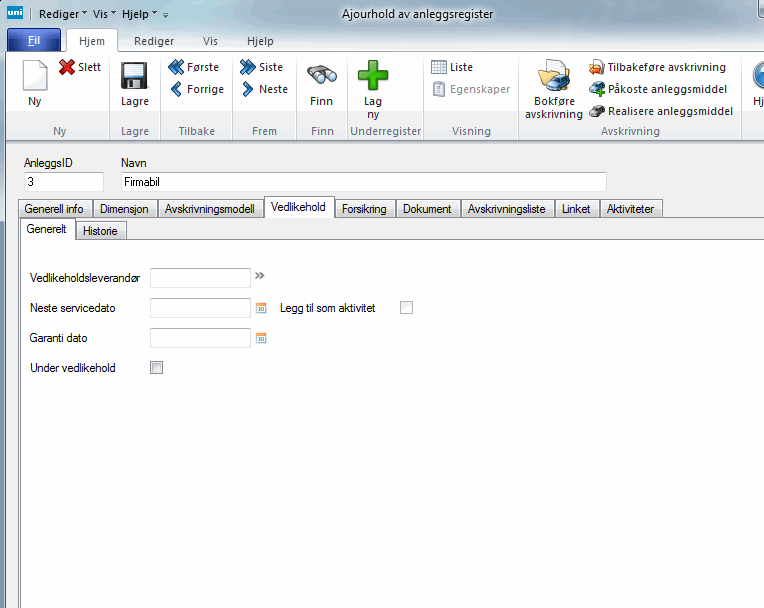Click the green plus Lag ny icon
This screenshot has width=764, height=608.
click(372, 77)
